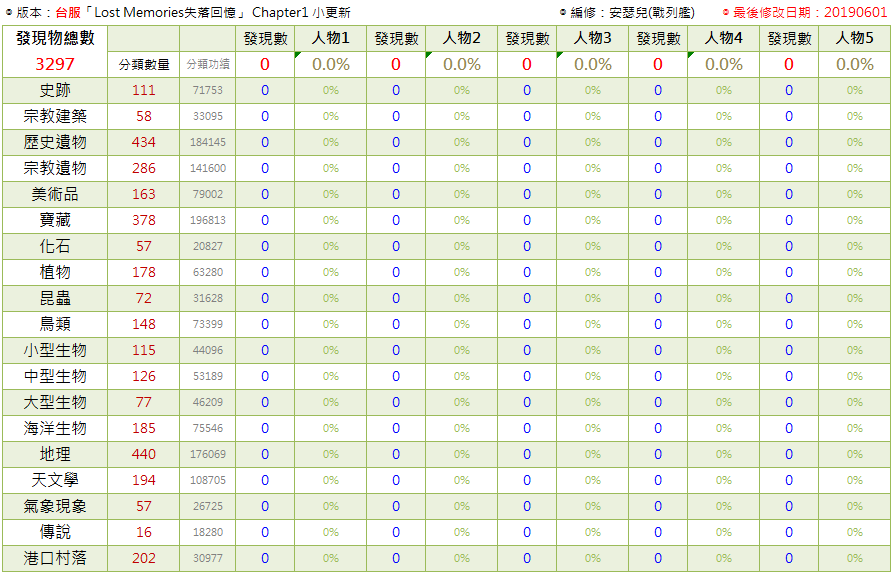Select the 地理 category row label

(55, 454)
